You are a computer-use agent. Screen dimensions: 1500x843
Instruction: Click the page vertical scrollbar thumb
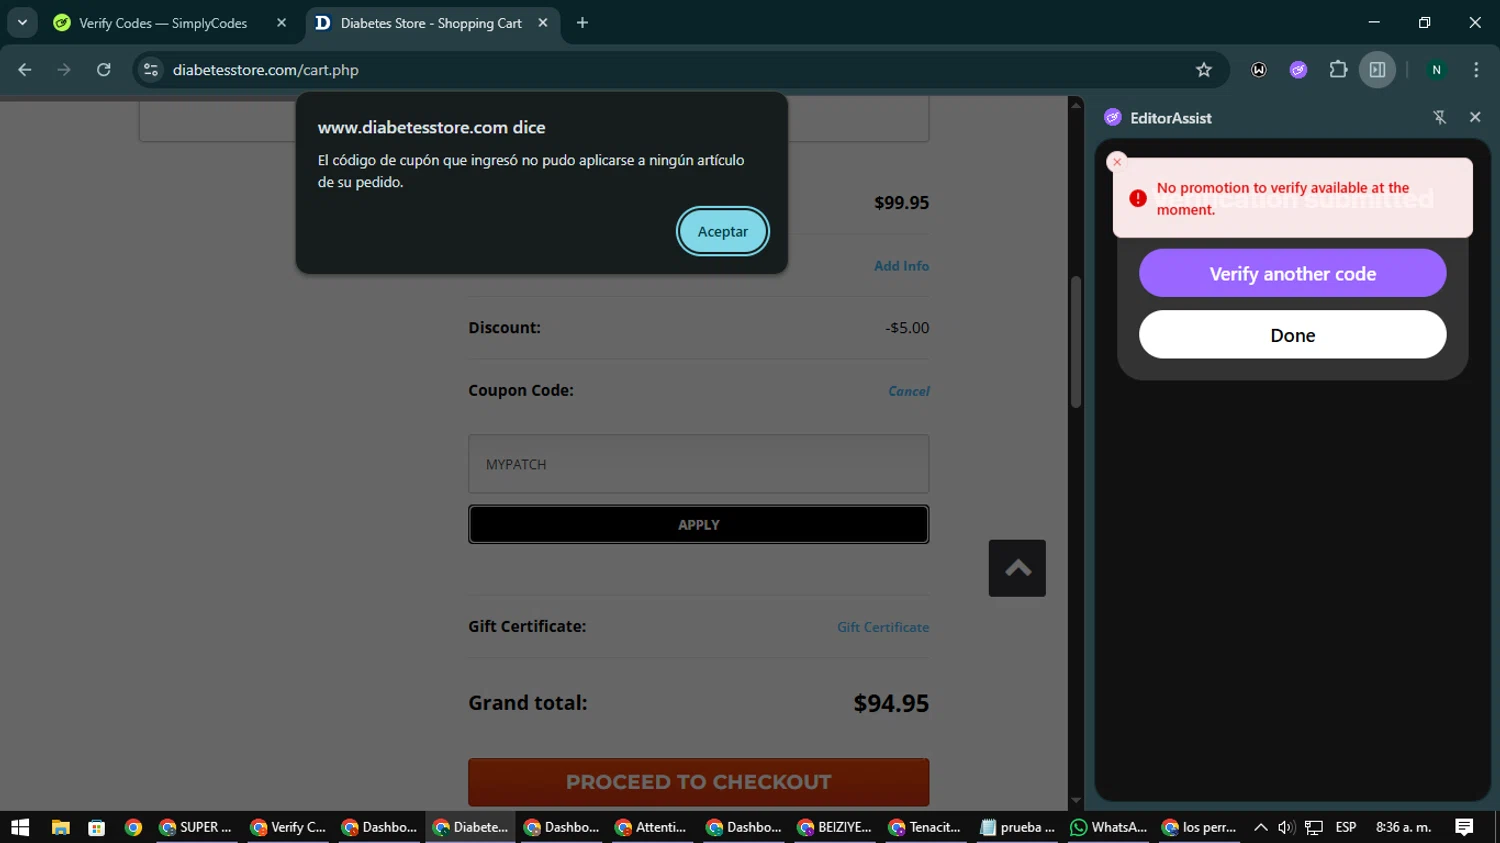[x=1076, y=341]
